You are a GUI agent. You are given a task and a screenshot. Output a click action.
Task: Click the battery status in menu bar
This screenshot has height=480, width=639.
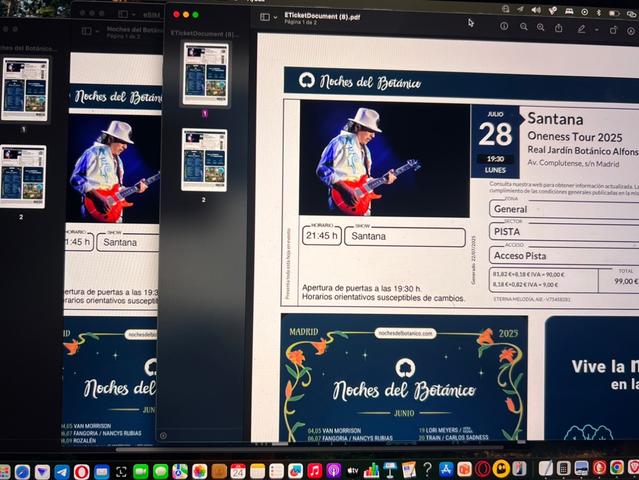click(x=614, y=13)
